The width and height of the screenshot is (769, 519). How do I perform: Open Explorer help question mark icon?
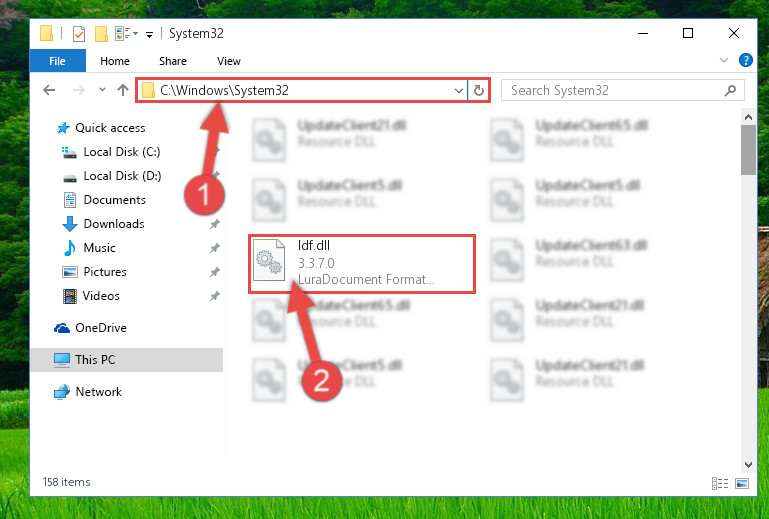click(x=745, y=60)
